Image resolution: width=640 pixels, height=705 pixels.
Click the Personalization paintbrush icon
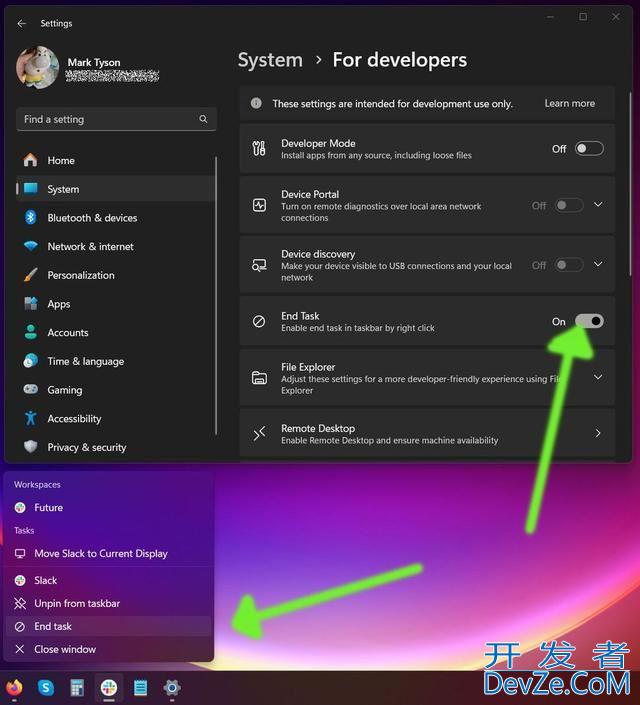click(x=30, y=275)
